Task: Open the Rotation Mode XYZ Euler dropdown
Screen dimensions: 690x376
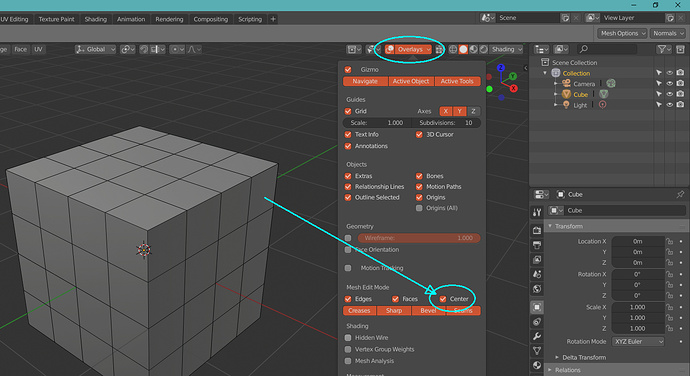Action: click(638, 342)
